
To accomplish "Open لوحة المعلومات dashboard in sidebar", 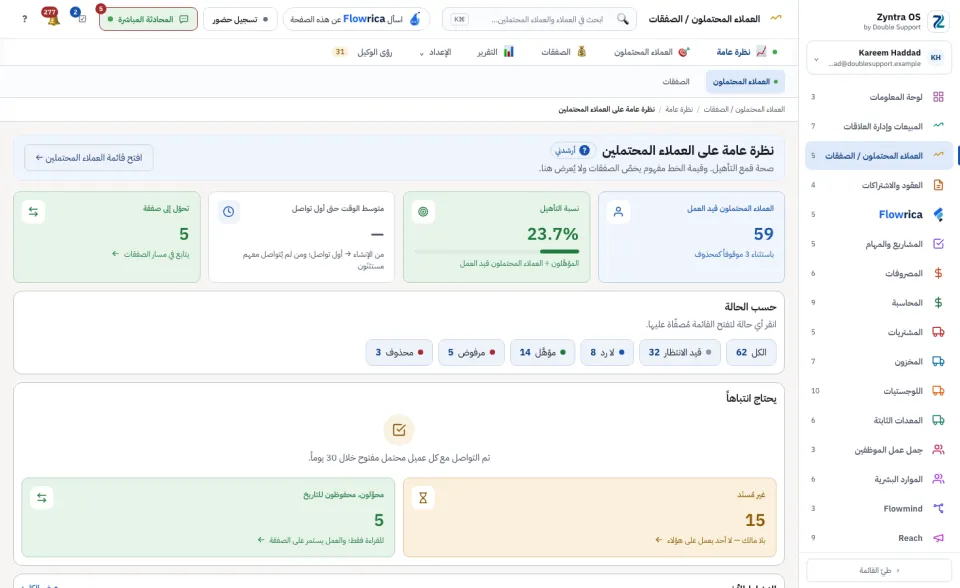I will coord(879,97).
